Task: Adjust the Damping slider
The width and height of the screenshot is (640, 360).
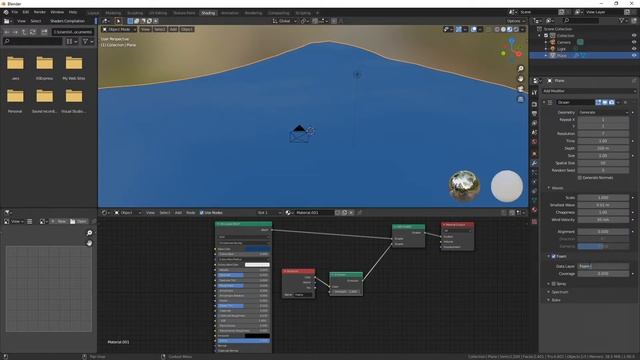Action: pos(603,247)
